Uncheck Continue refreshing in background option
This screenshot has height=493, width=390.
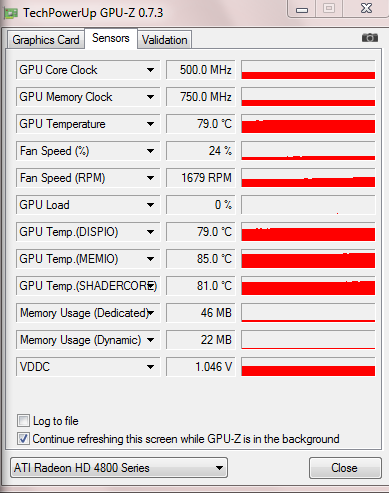pyautogui.click(x=23, y=439)
